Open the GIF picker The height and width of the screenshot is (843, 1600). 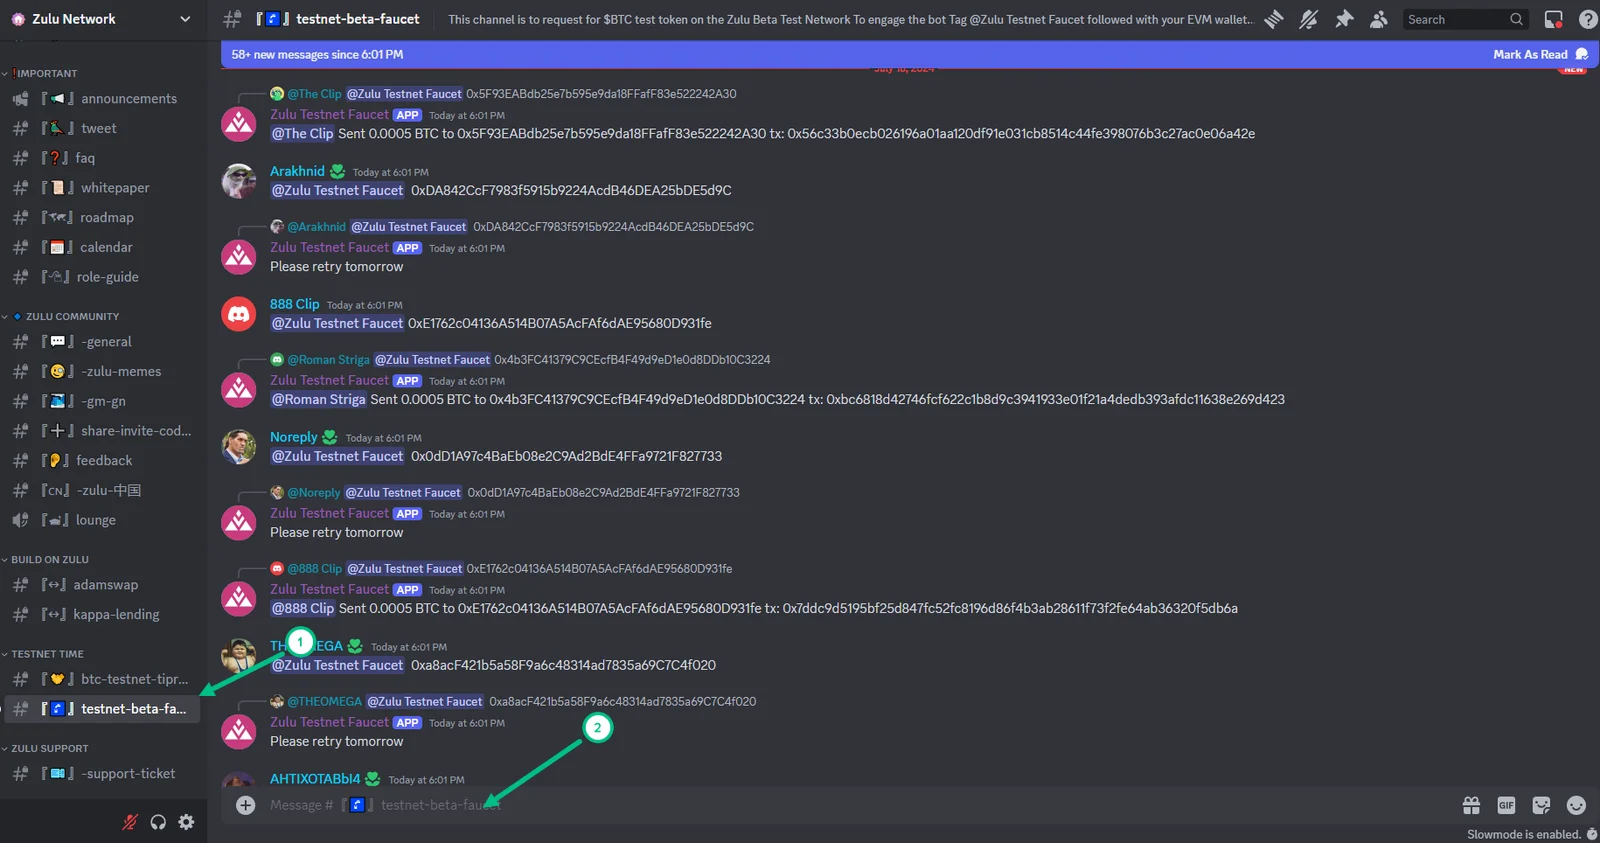pyautogui.click(x=1506, y=805)
